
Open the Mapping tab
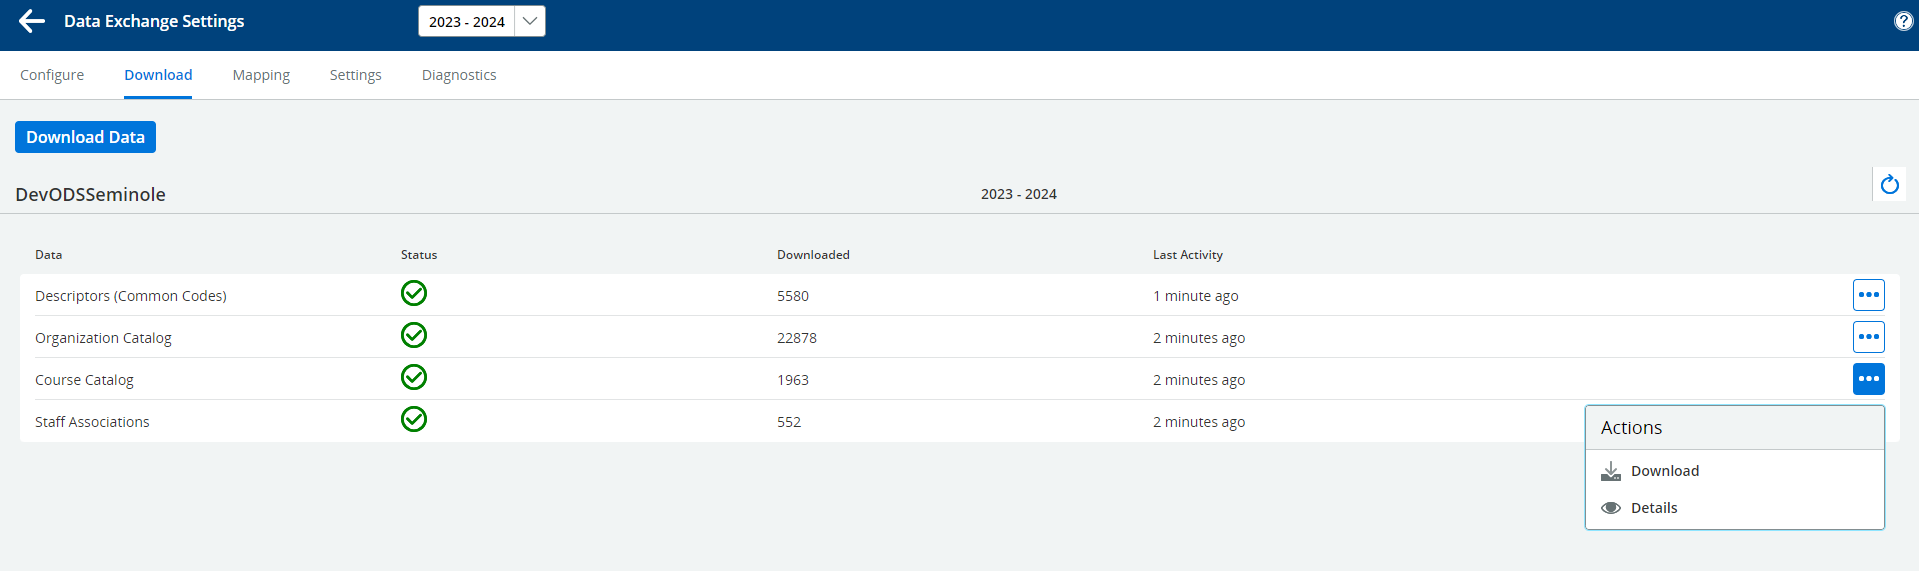coord(261,75)
